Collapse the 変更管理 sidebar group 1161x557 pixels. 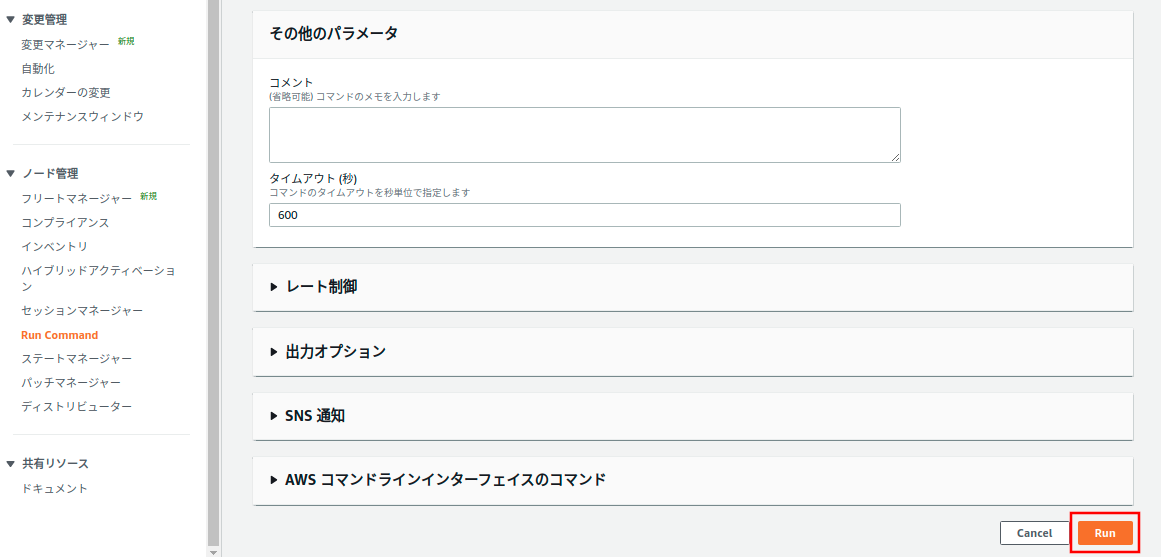click(11, 19)
